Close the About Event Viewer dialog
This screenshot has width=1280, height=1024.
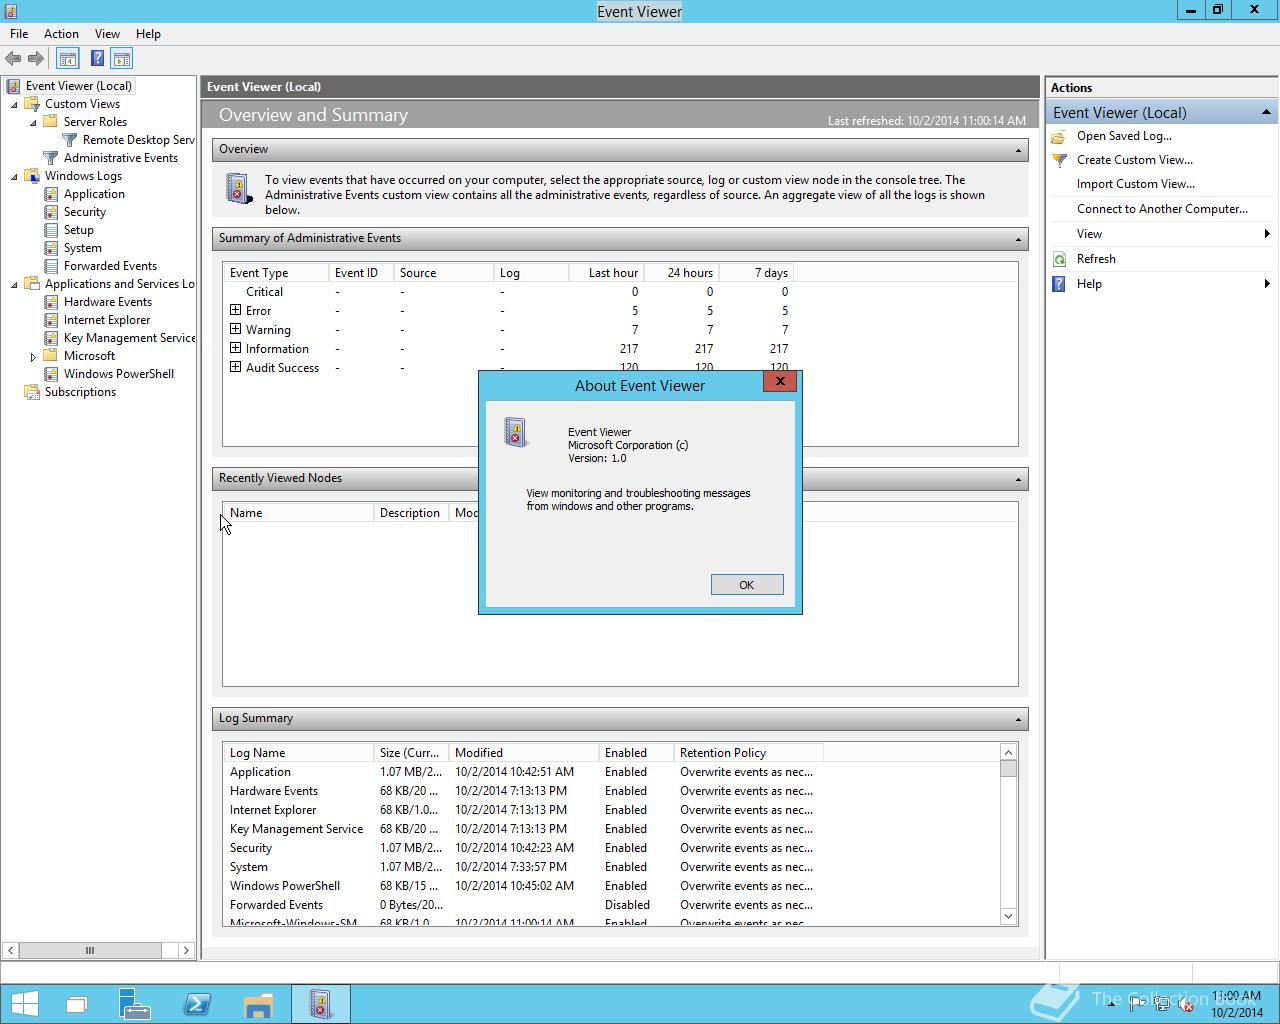(x=780, y=381)
